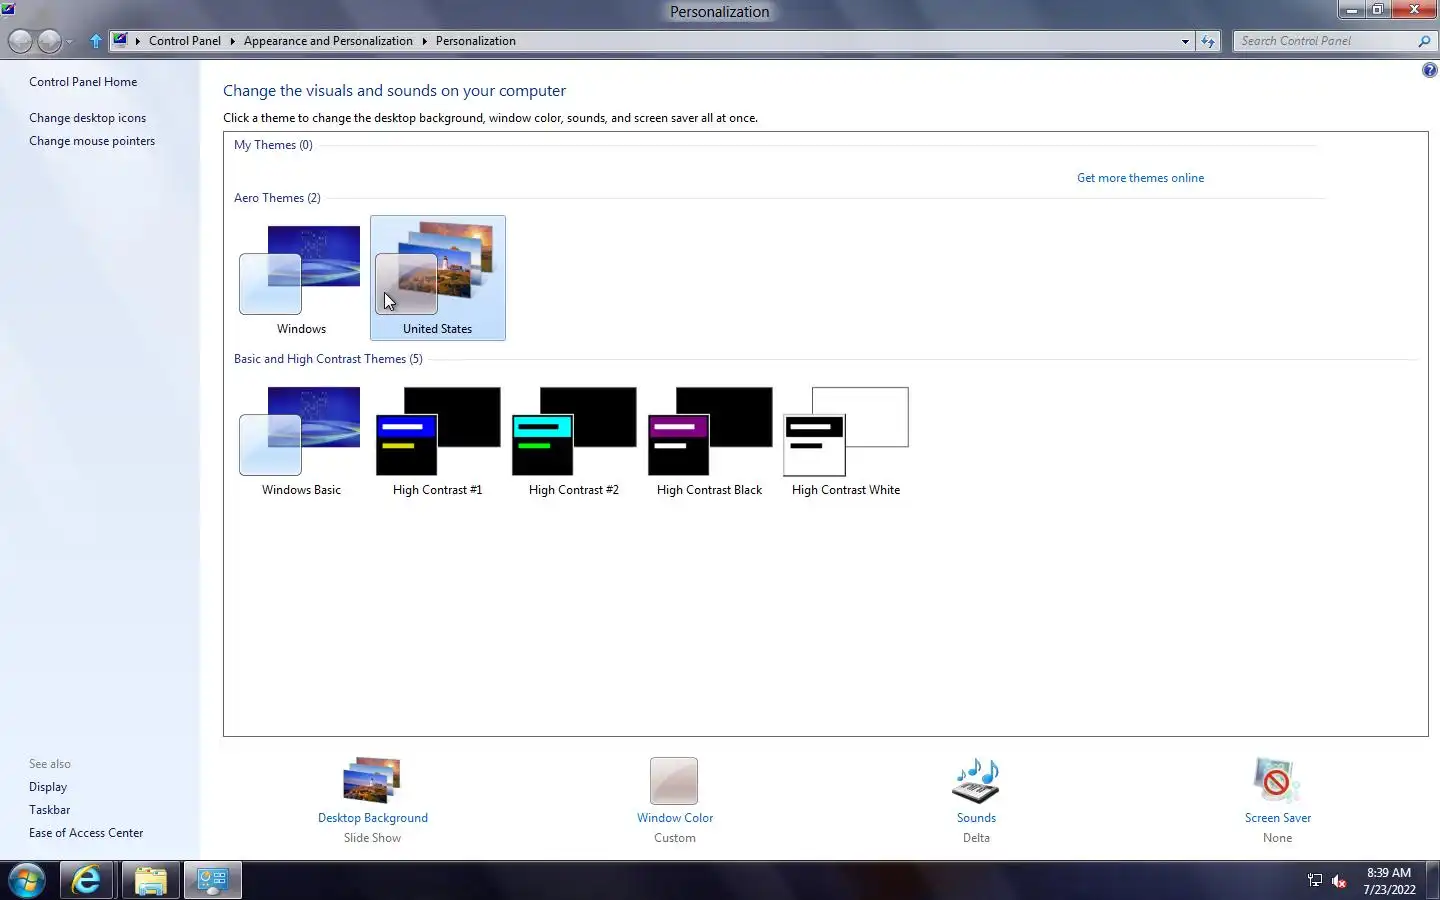Click the Personalization breadcrumb segment
Viewport: 1440px width, 900px height.
475,41
